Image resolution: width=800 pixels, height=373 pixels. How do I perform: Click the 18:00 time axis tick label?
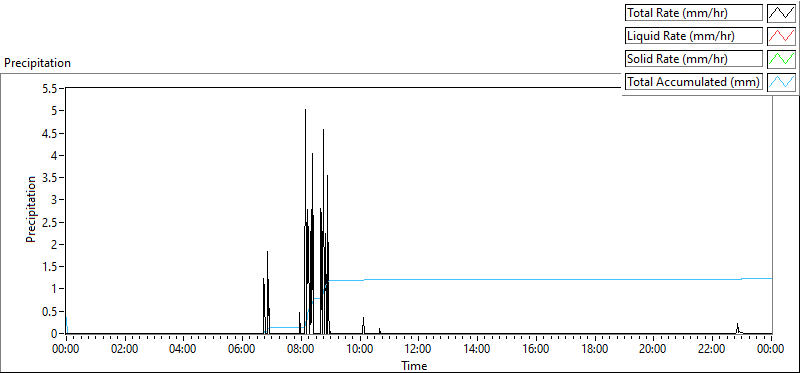(x=595, y=350)
